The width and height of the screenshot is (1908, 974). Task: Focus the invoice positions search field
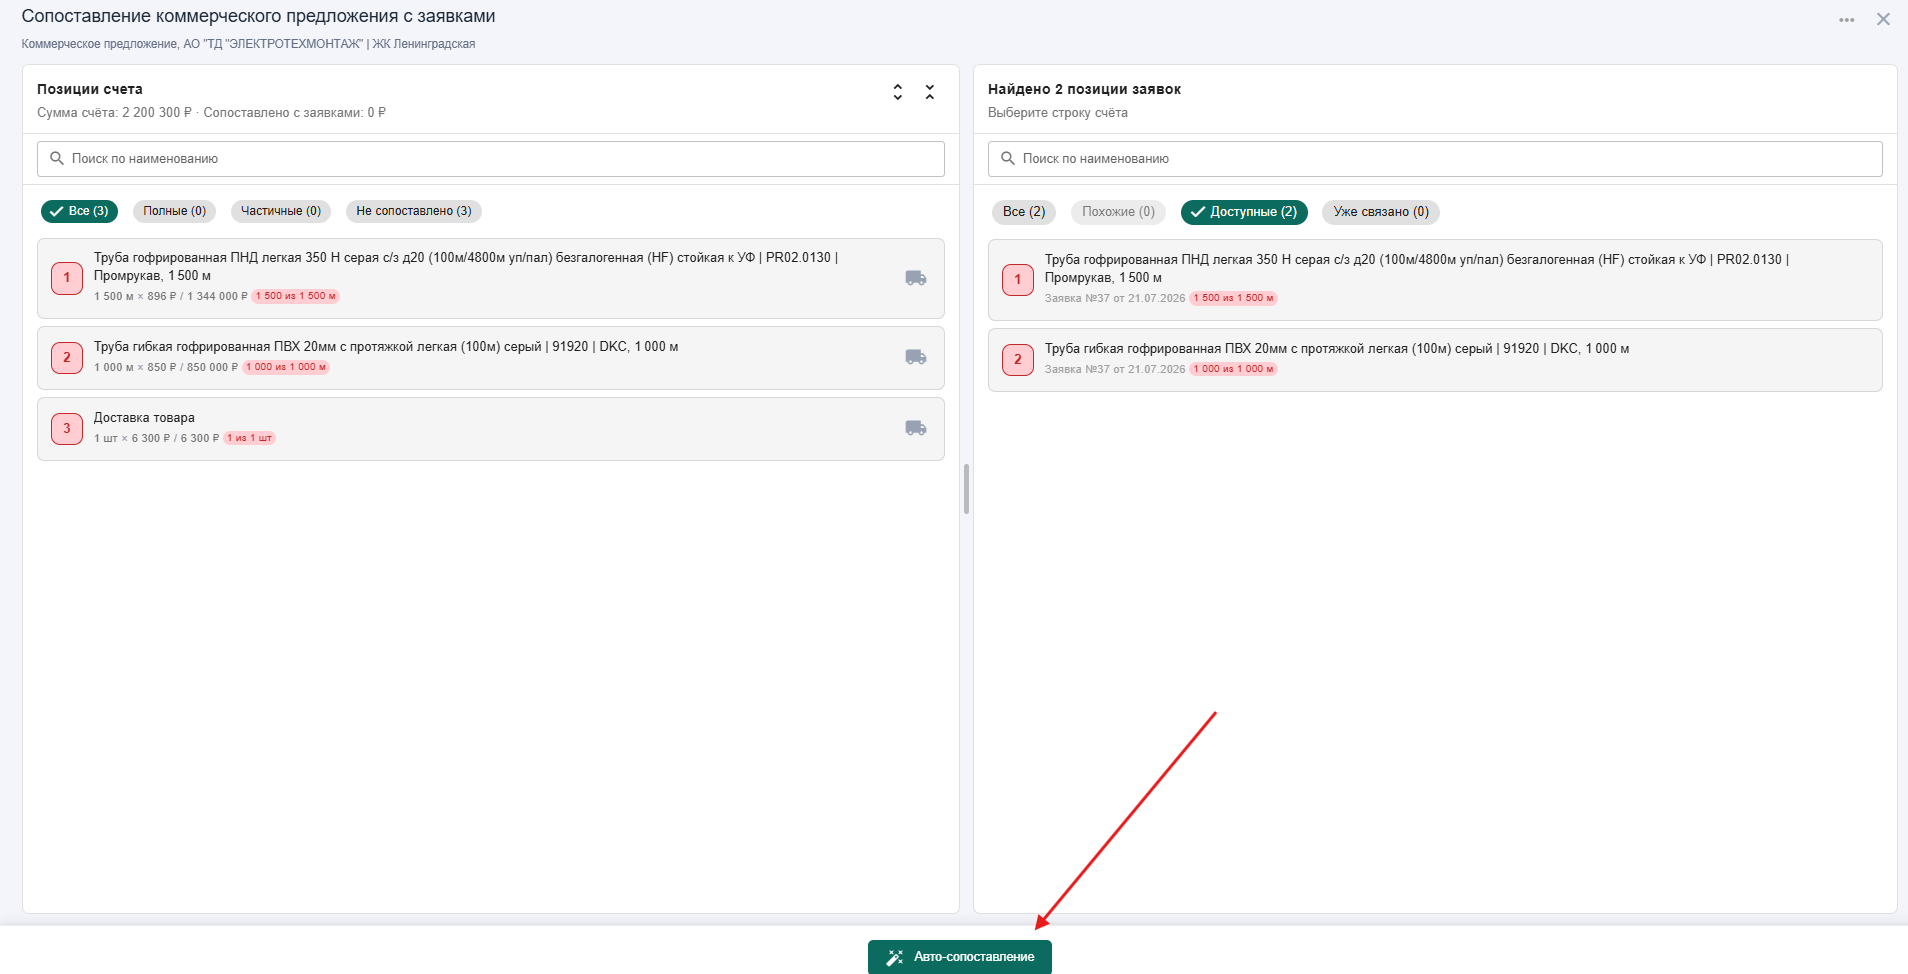pyautogui.click(x=491, y=159)
